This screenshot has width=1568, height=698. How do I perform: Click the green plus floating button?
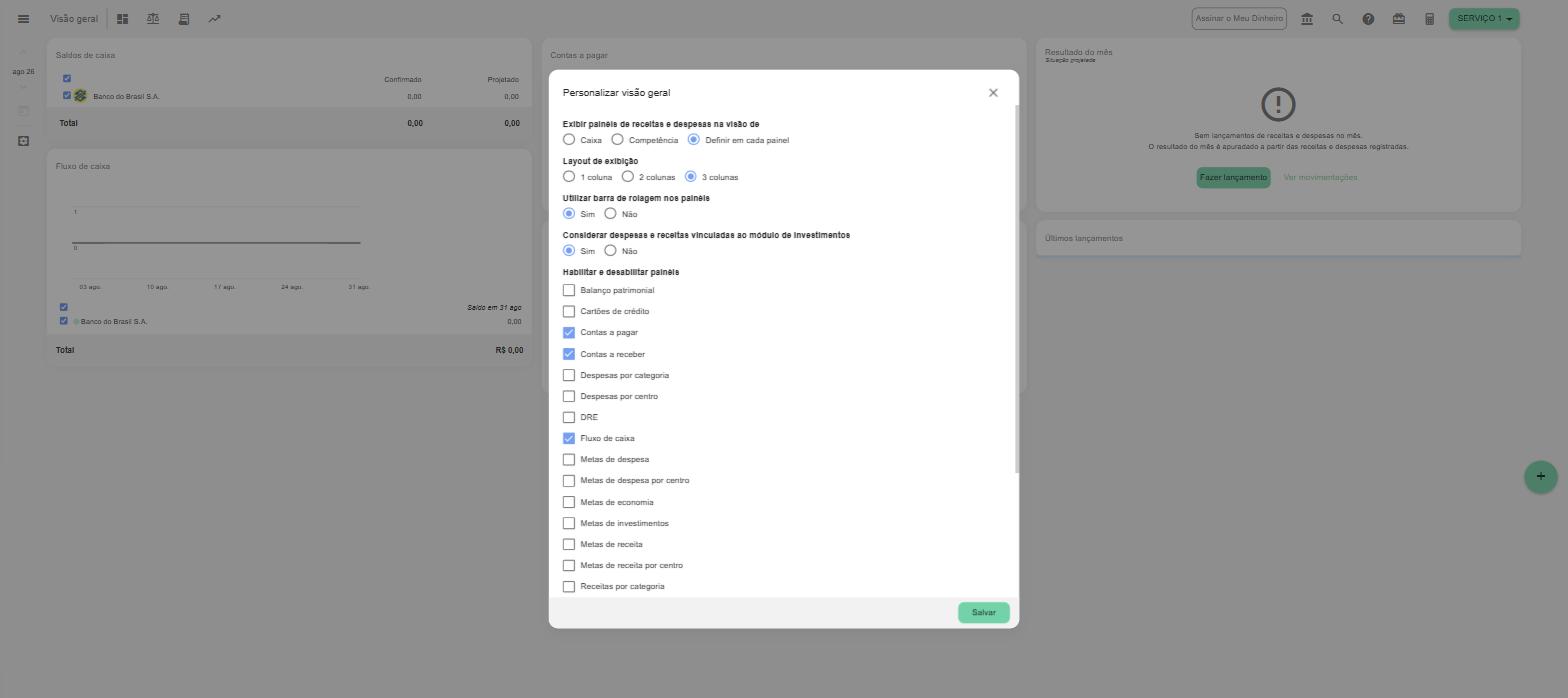tap(1541, 477)
